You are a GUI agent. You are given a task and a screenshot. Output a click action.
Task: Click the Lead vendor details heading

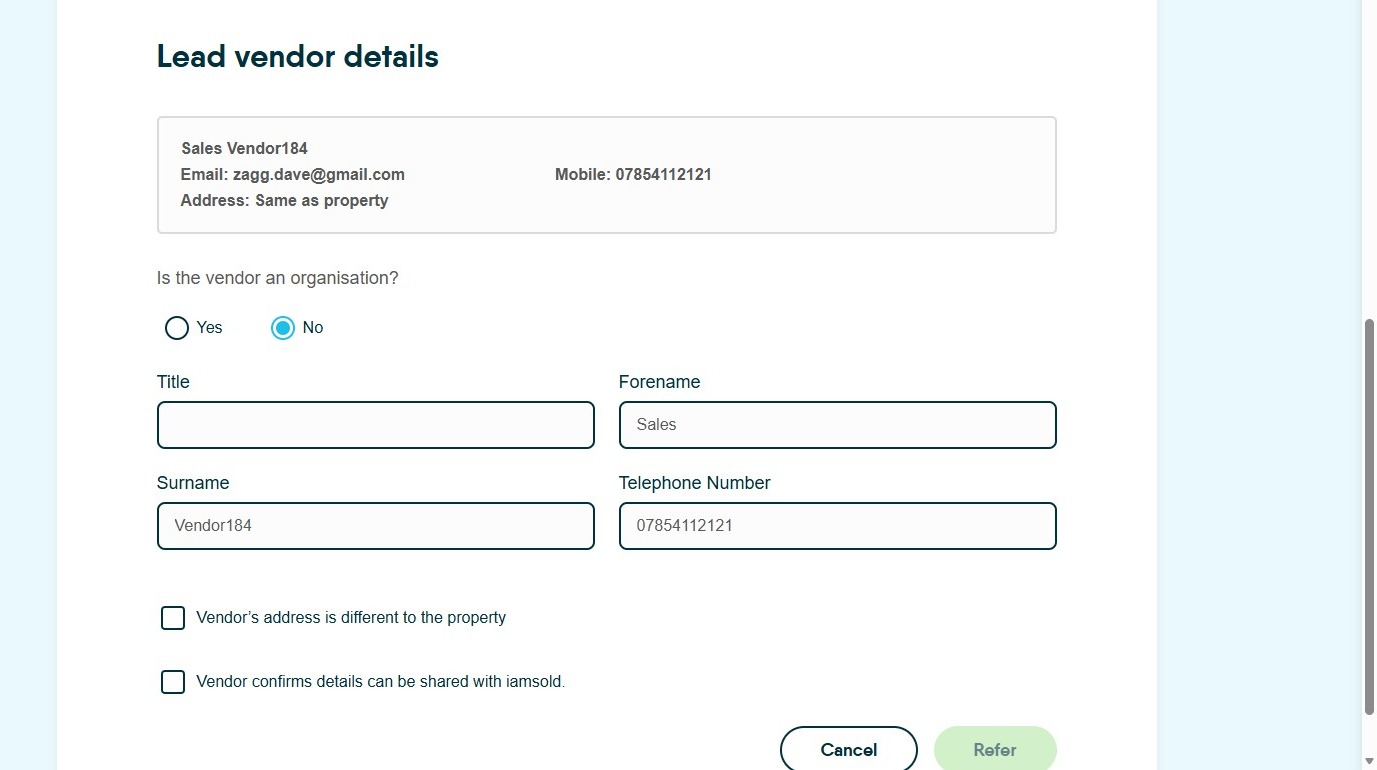(298, 57)
